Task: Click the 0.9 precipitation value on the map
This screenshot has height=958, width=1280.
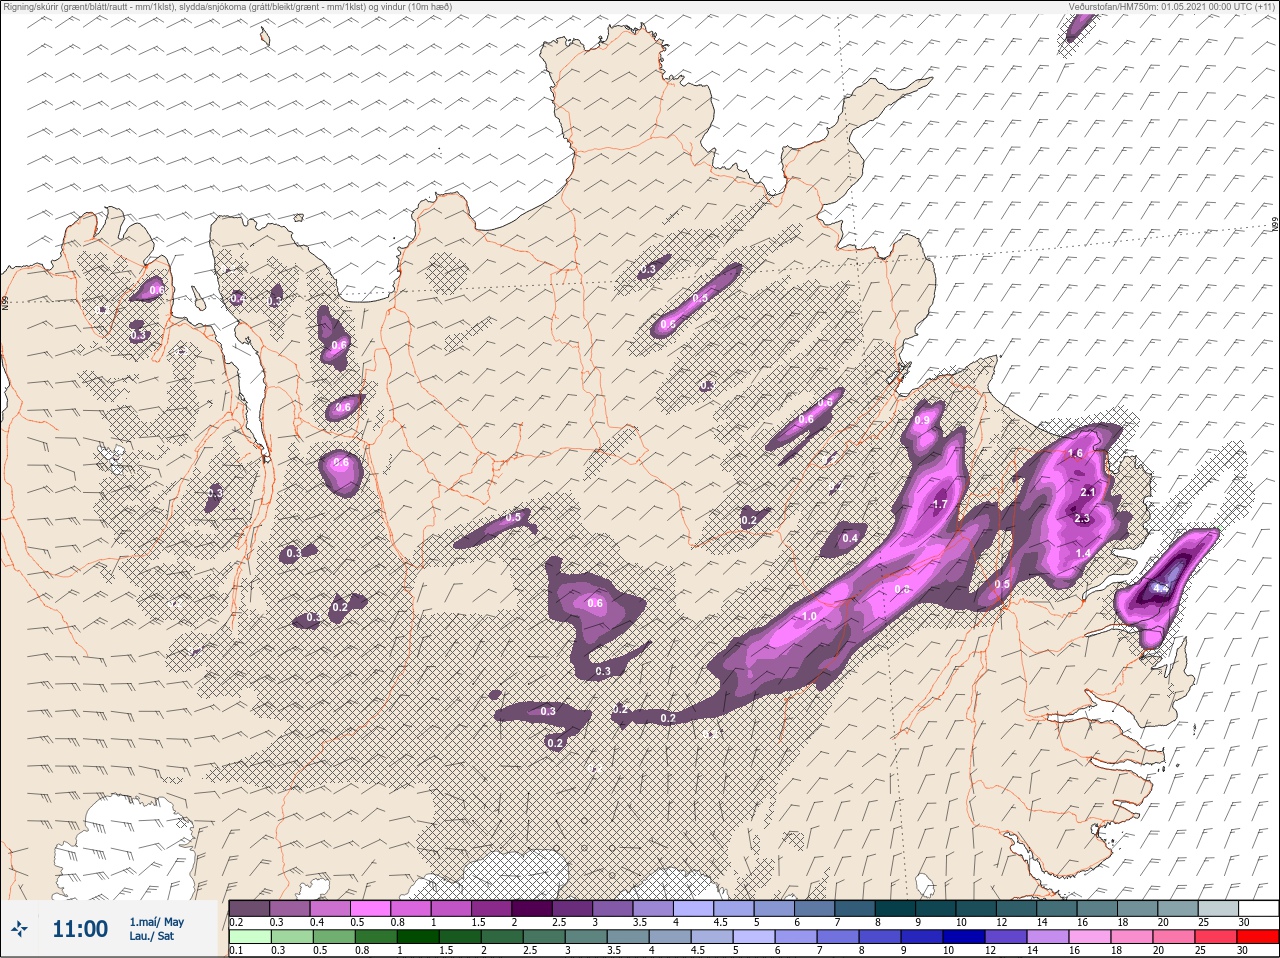Action: click(x=922, y=419)
